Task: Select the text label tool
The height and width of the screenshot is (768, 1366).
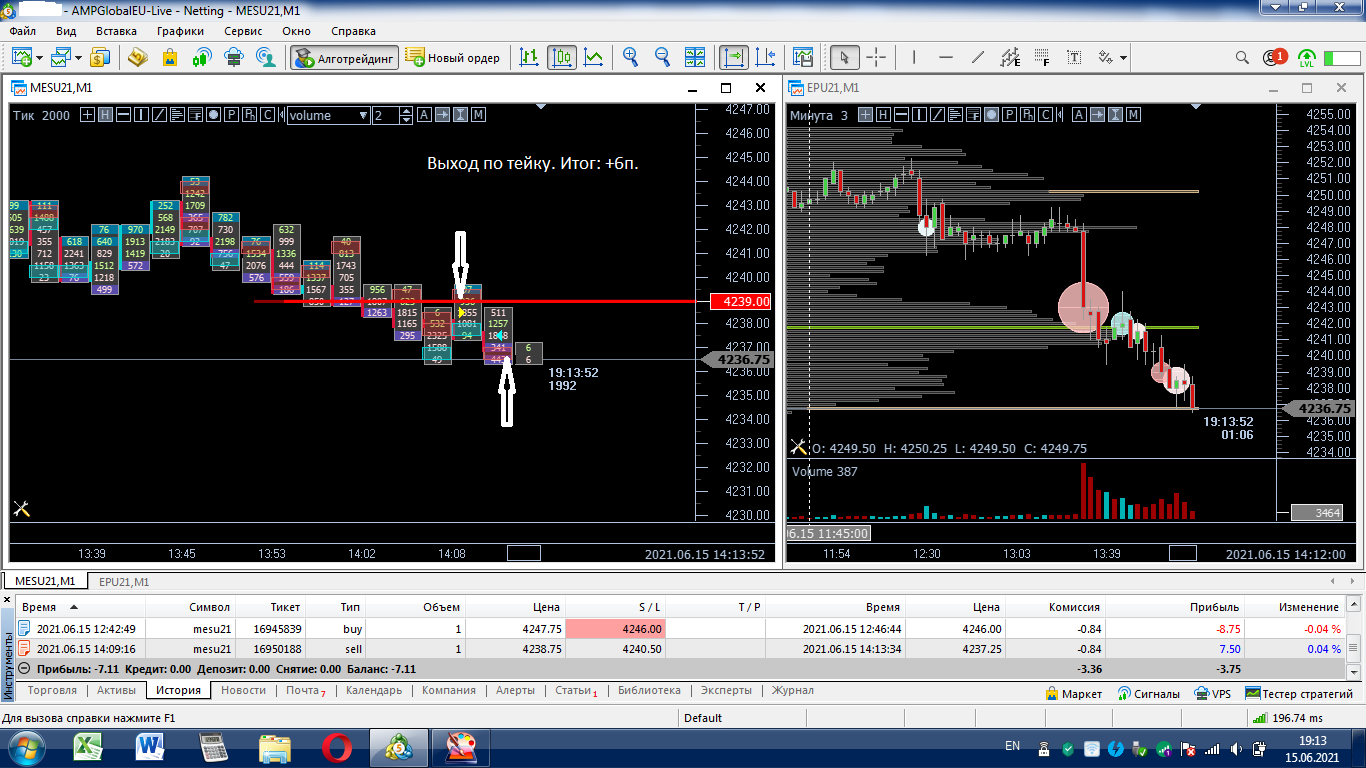Action: point(1074,57)
